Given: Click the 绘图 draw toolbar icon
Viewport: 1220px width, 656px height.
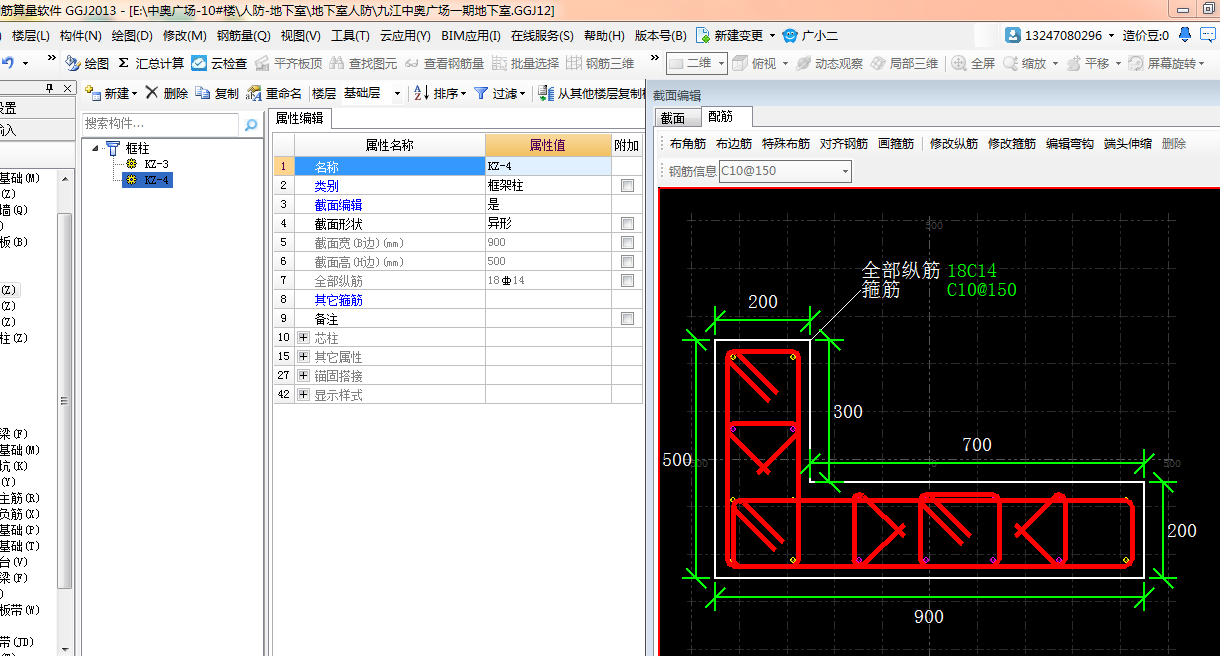Looking at the screenshot, I should 73,63.
